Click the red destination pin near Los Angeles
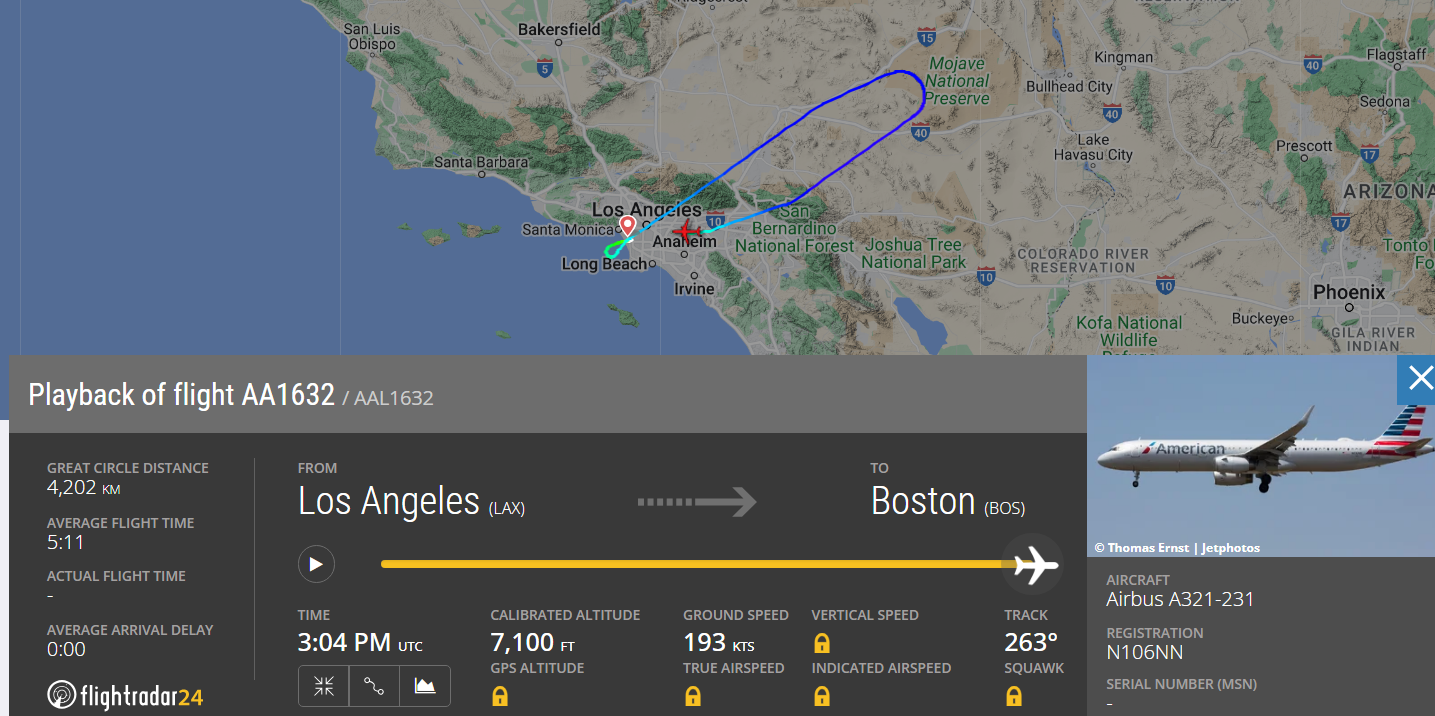 pos(626,224)
